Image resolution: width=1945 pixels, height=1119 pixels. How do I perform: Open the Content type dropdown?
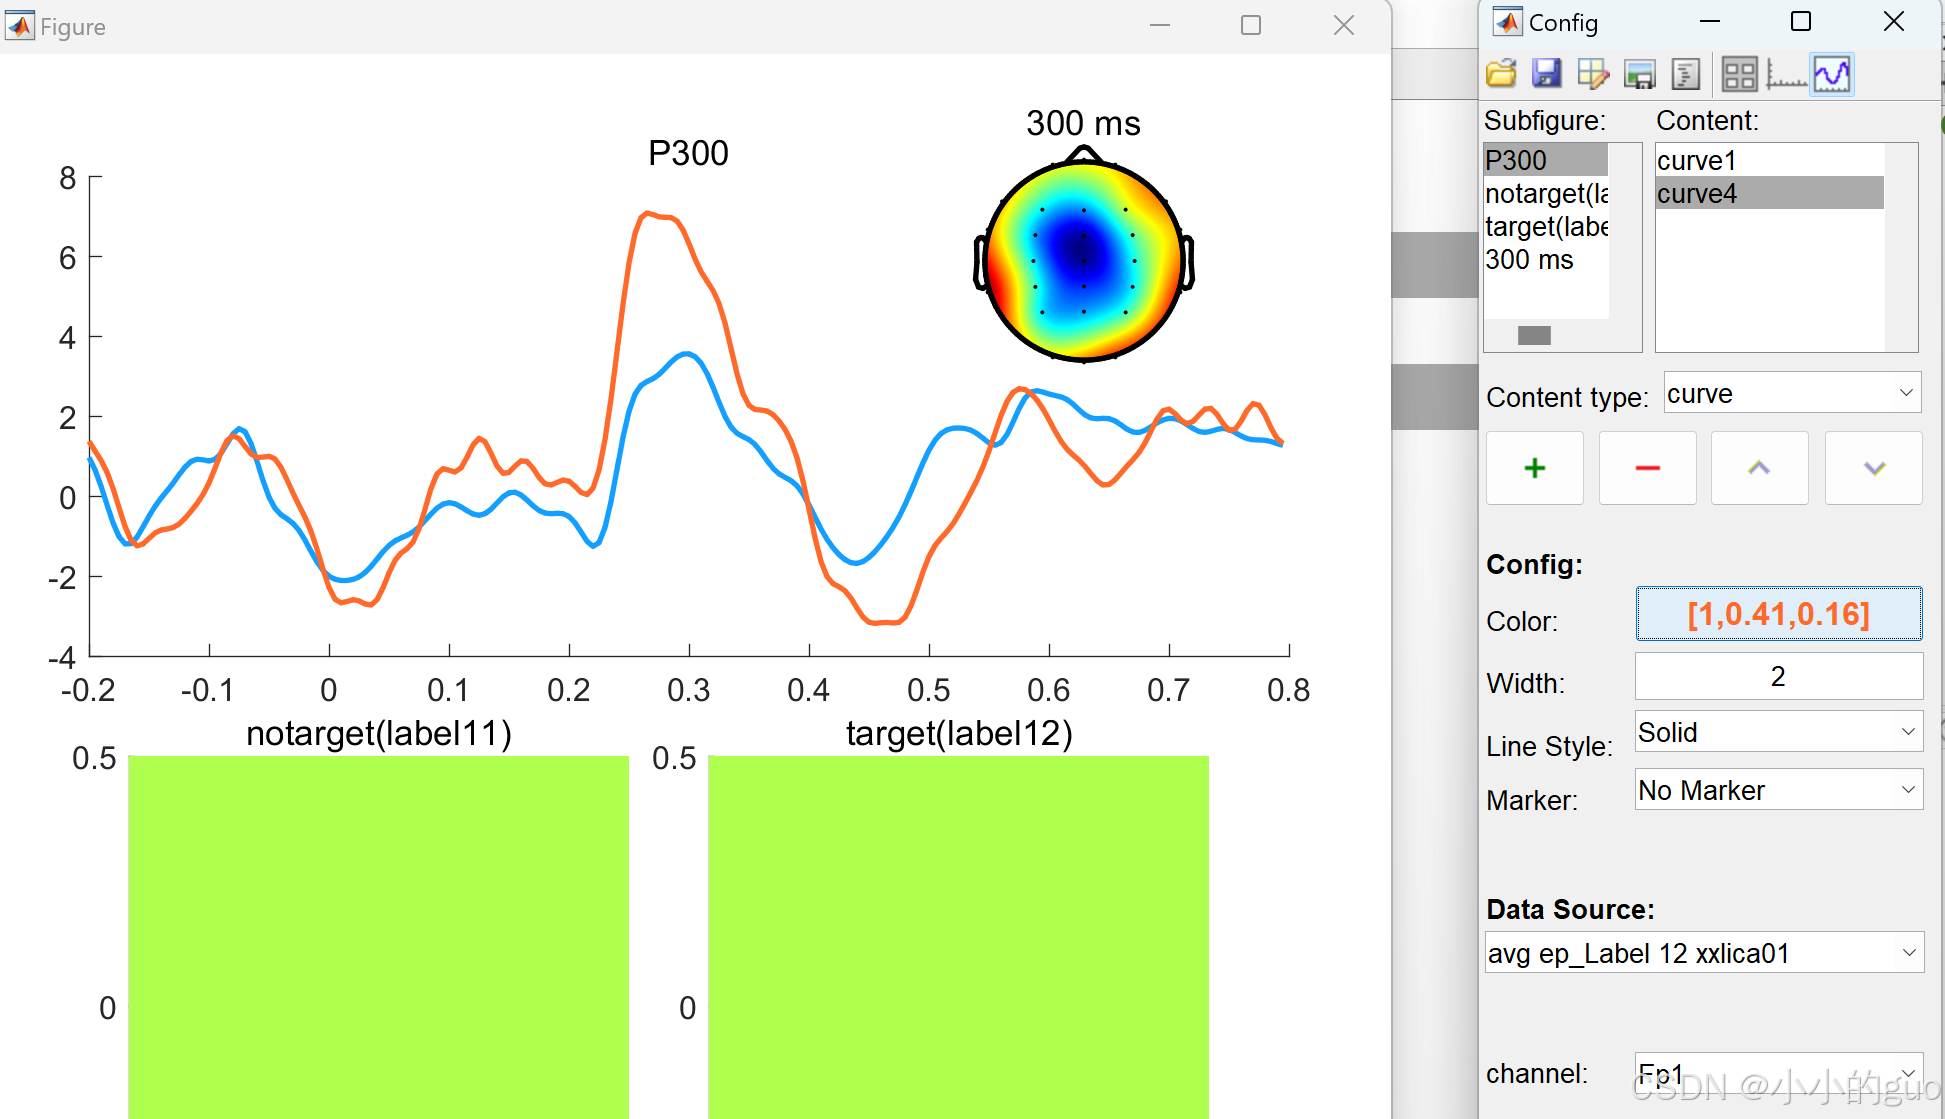[x=1792, y=393]
